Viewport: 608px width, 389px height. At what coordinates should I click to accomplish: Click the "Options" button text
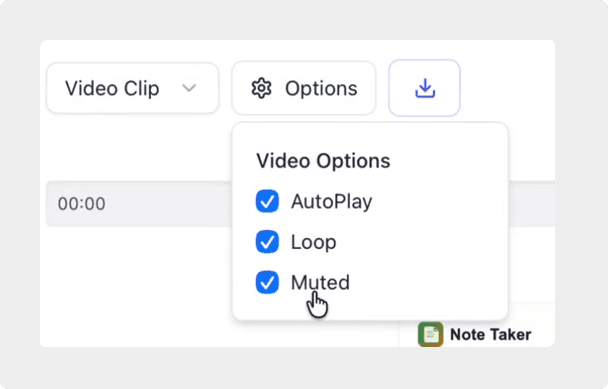pyautogui.click(x=321, y=88)
